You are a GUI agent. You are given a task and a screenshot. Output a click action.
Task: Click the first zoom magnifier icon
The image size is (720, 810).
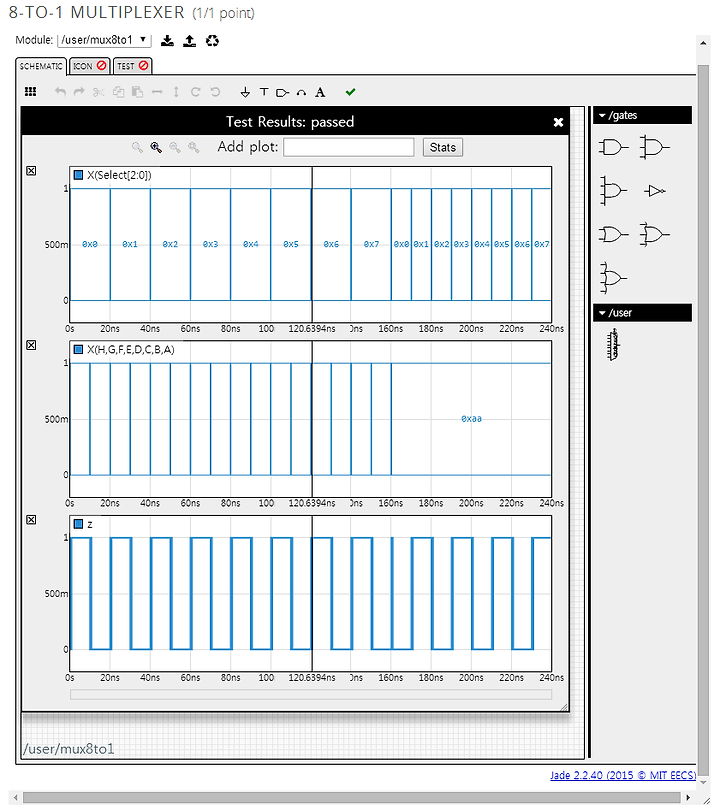tap(137, 147)
